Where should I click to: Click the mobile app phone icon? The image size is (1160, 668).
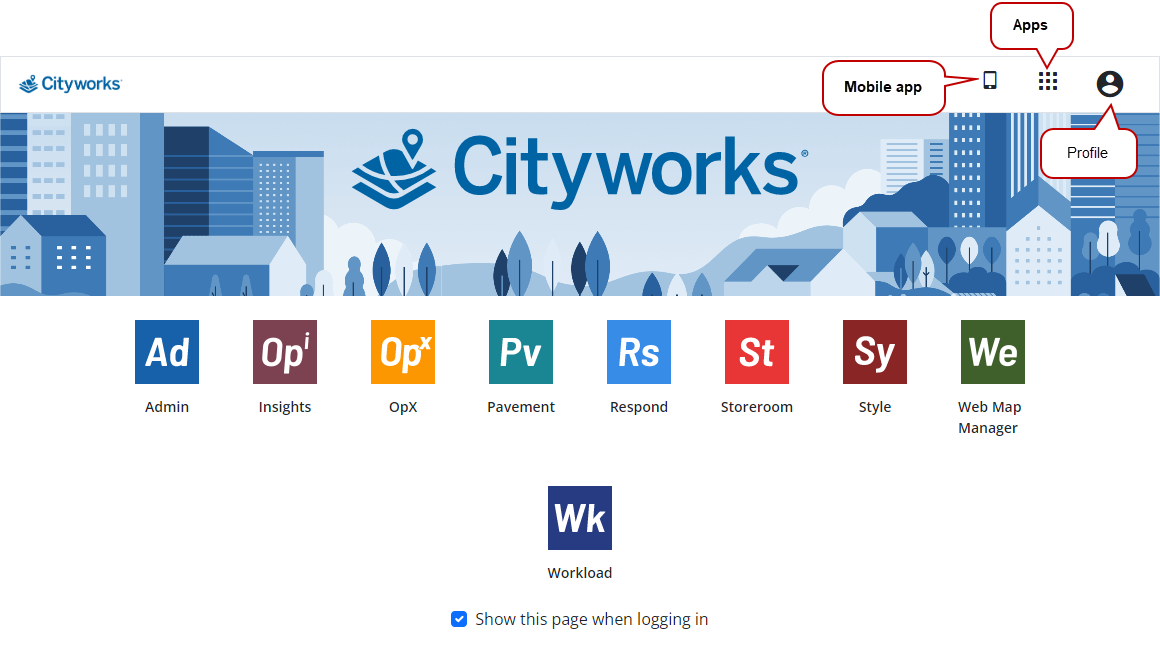[x=990, y=81]
